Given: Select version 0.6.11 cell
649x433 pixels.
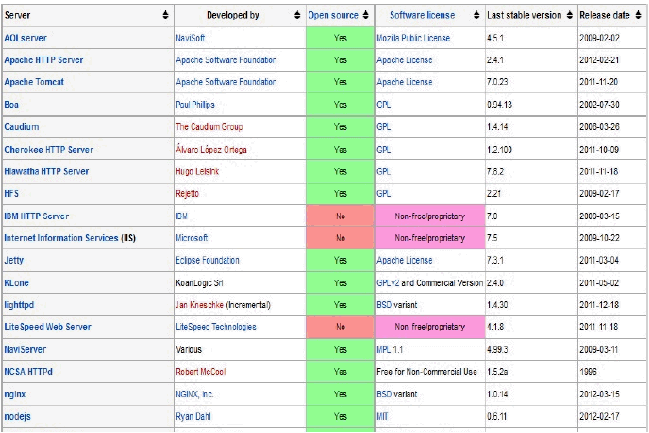Looking at the screenshot, I should tap(531, 417).
